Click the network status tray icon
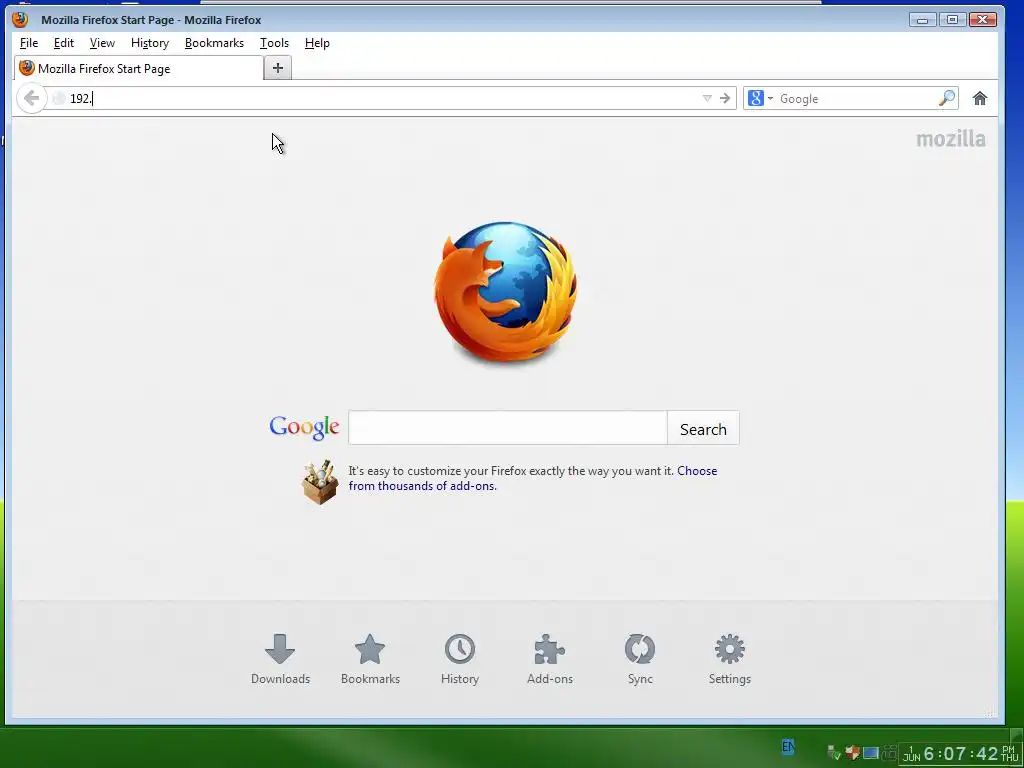Viewport: 1024px width, 768px height. point(833,753)
